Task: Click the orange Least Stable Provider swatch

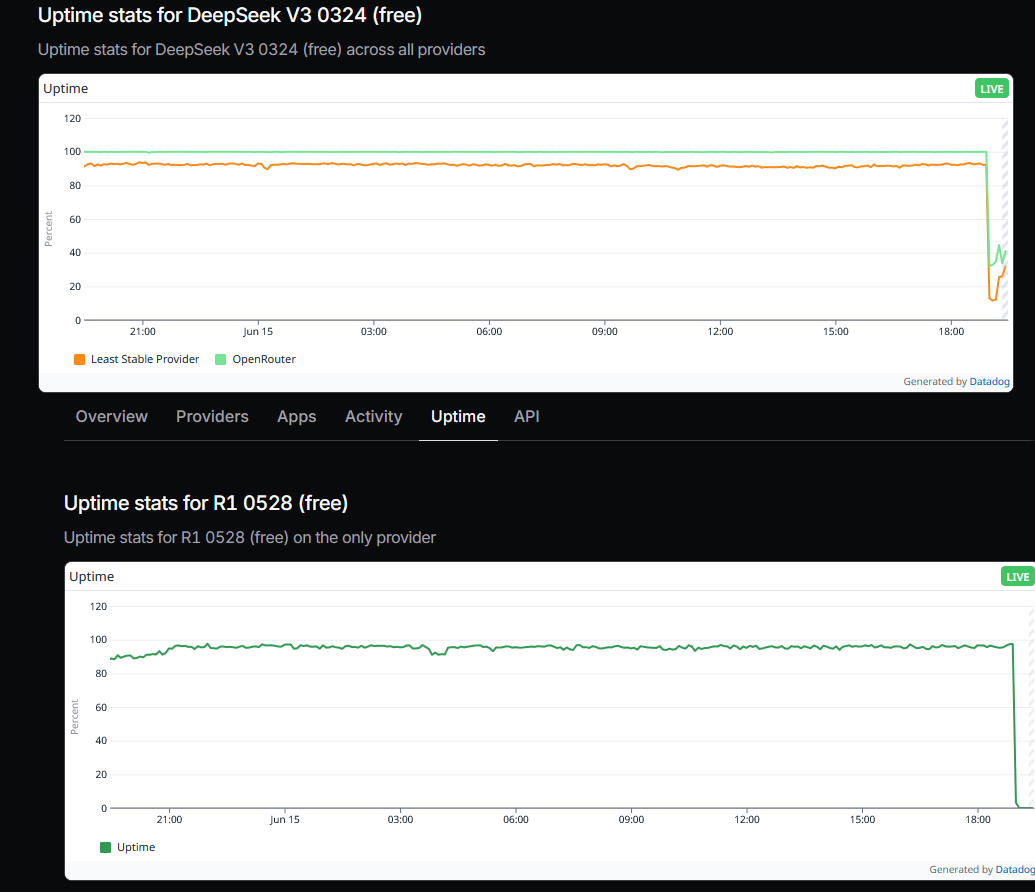Action: (79, 359)
